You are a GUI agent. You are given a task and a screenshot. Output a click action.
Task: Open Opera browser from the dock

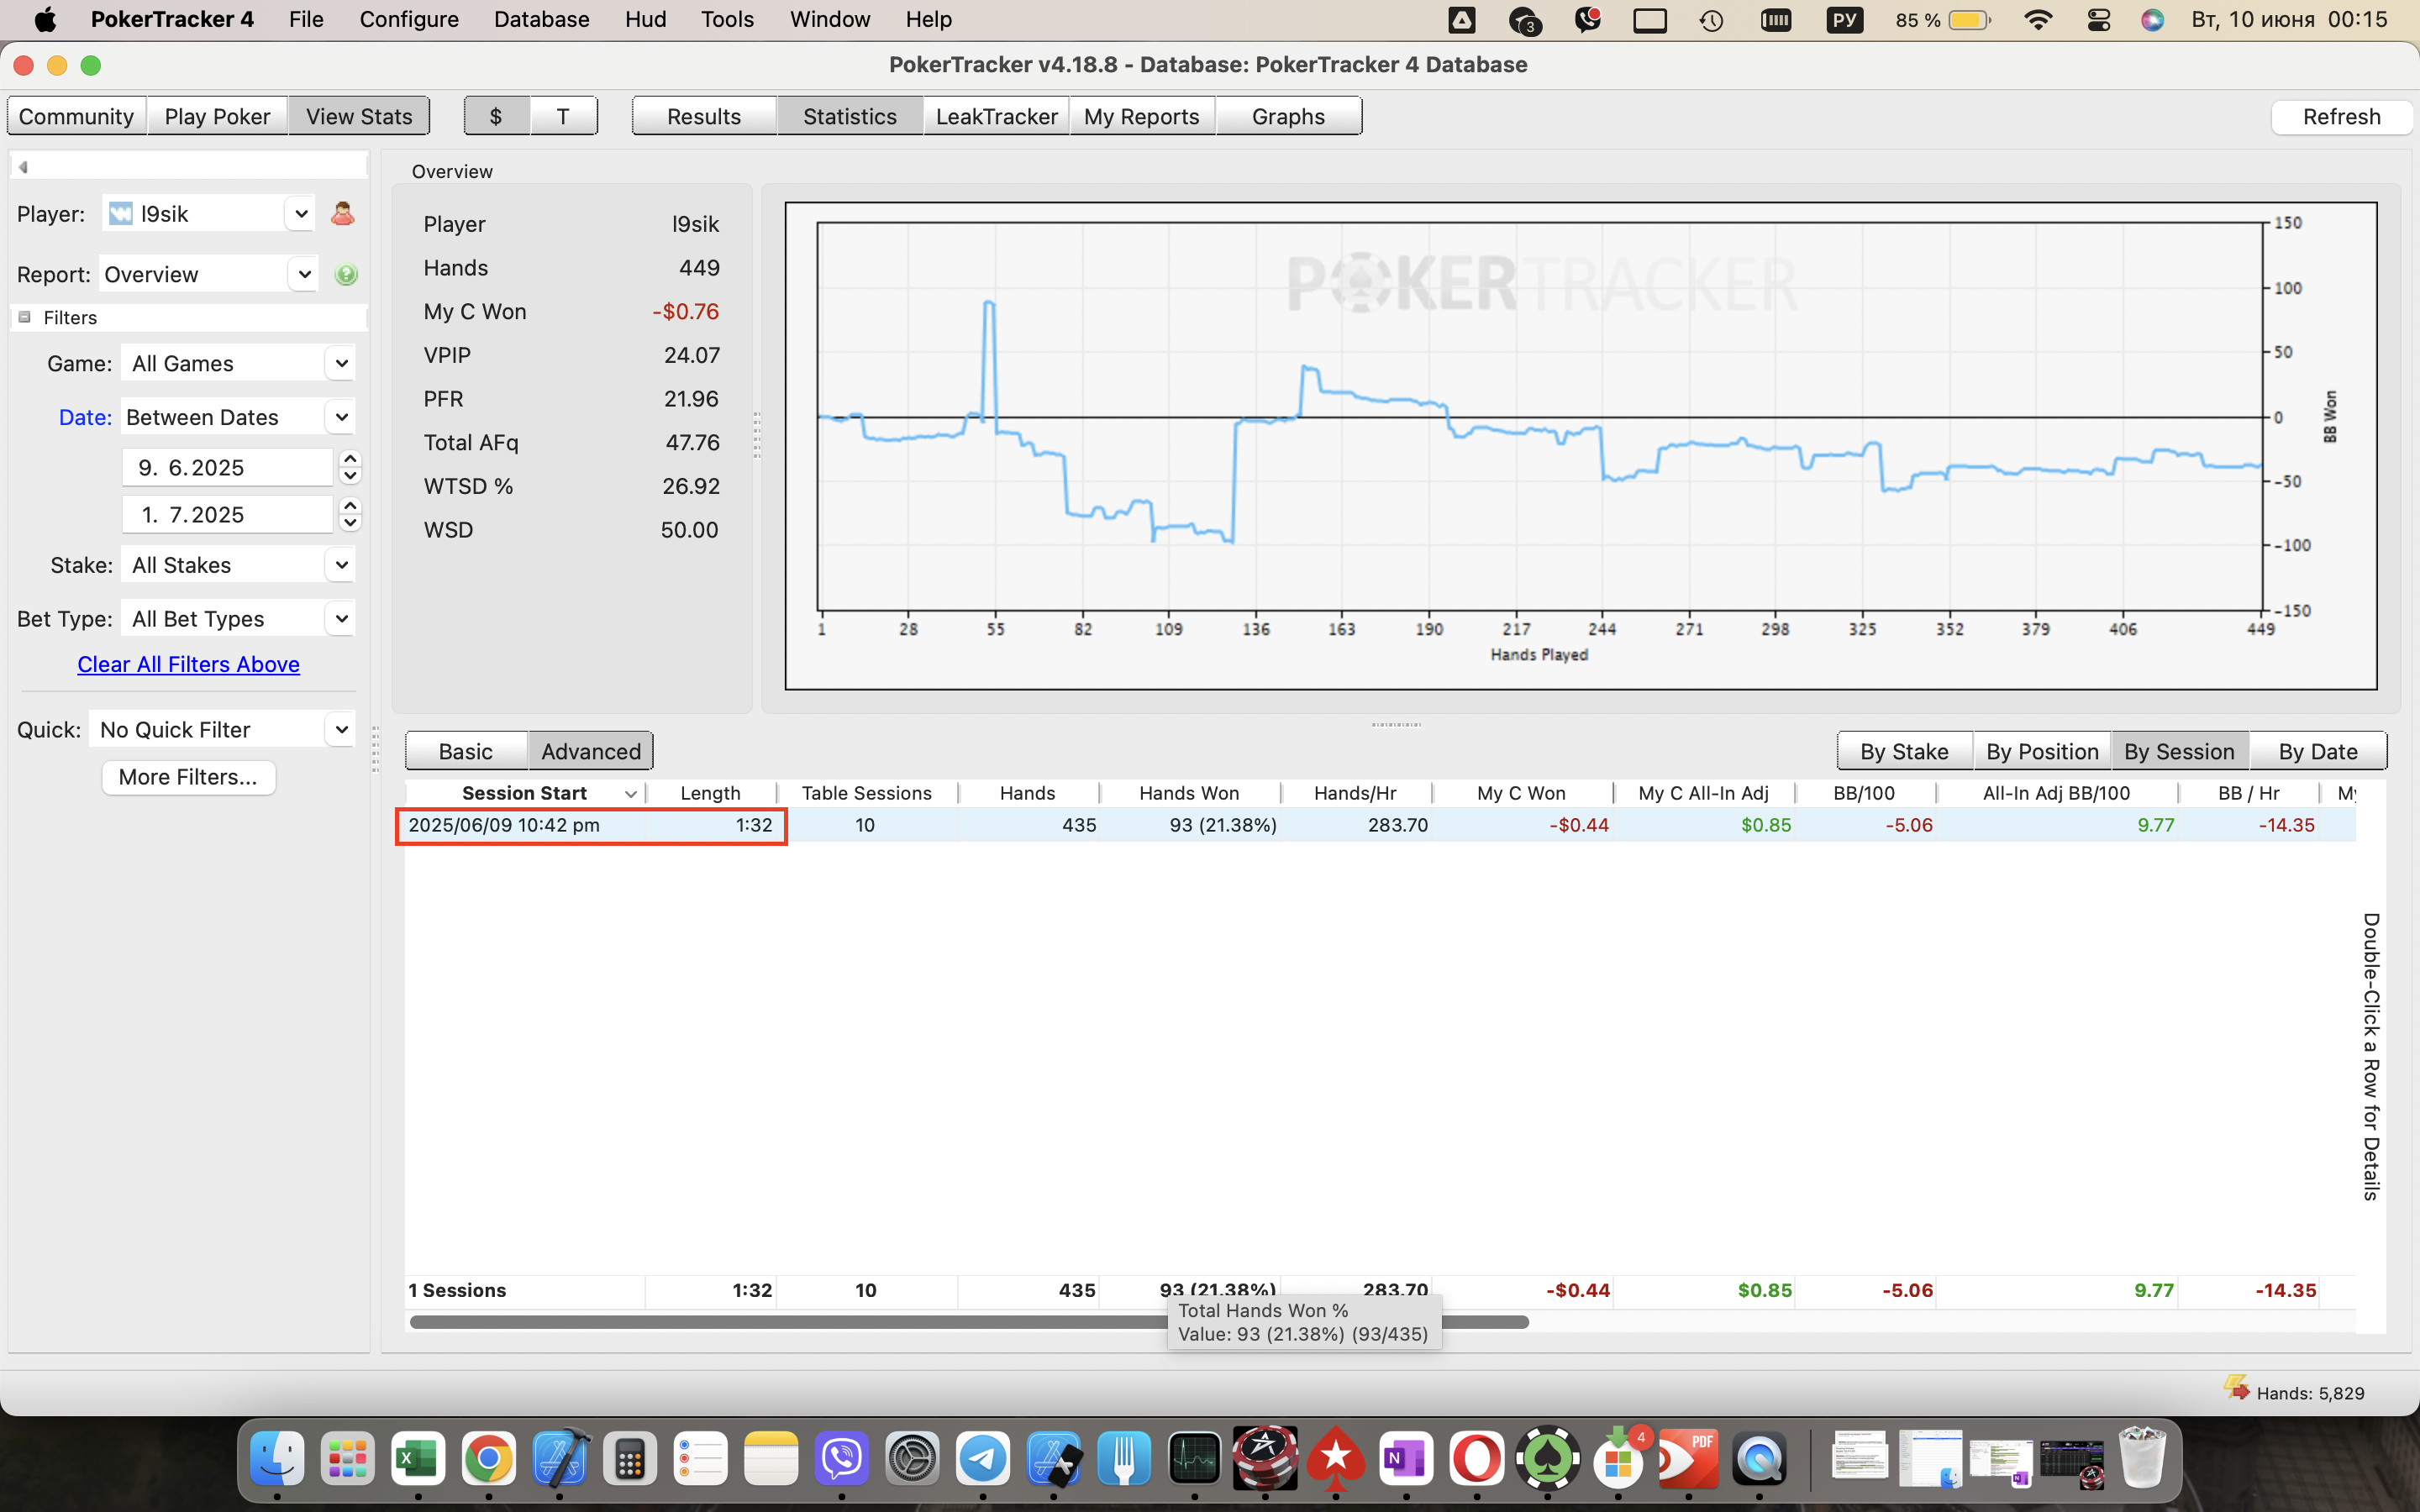(1477, 1460)
